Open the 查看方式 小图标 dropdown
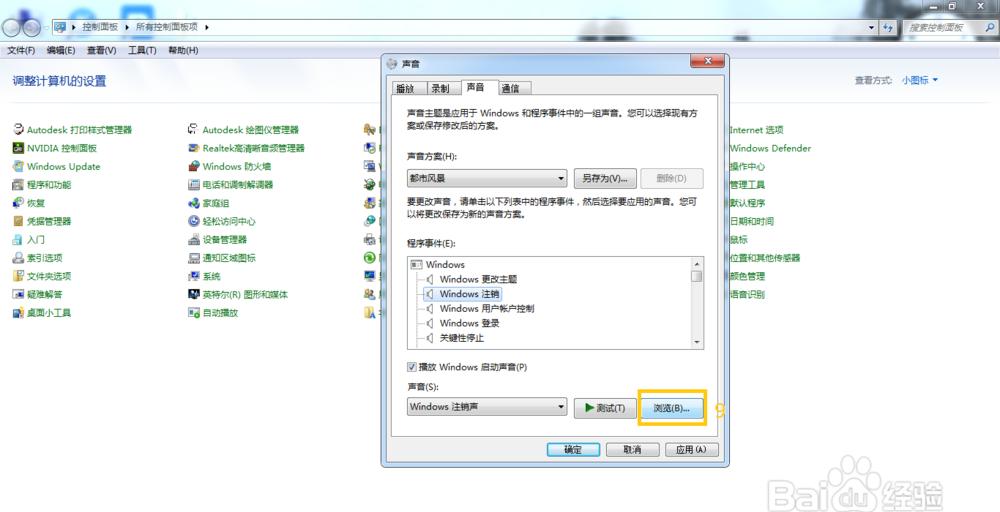Viewport: 1000px width, 512px height. pos(920,80)
